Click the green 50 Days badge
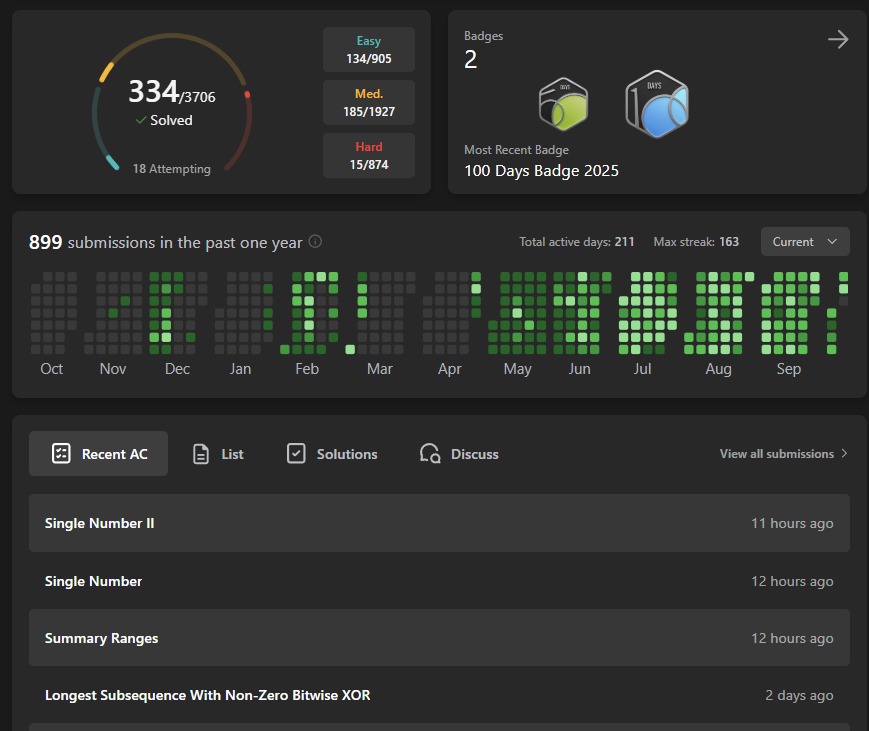 563,104
